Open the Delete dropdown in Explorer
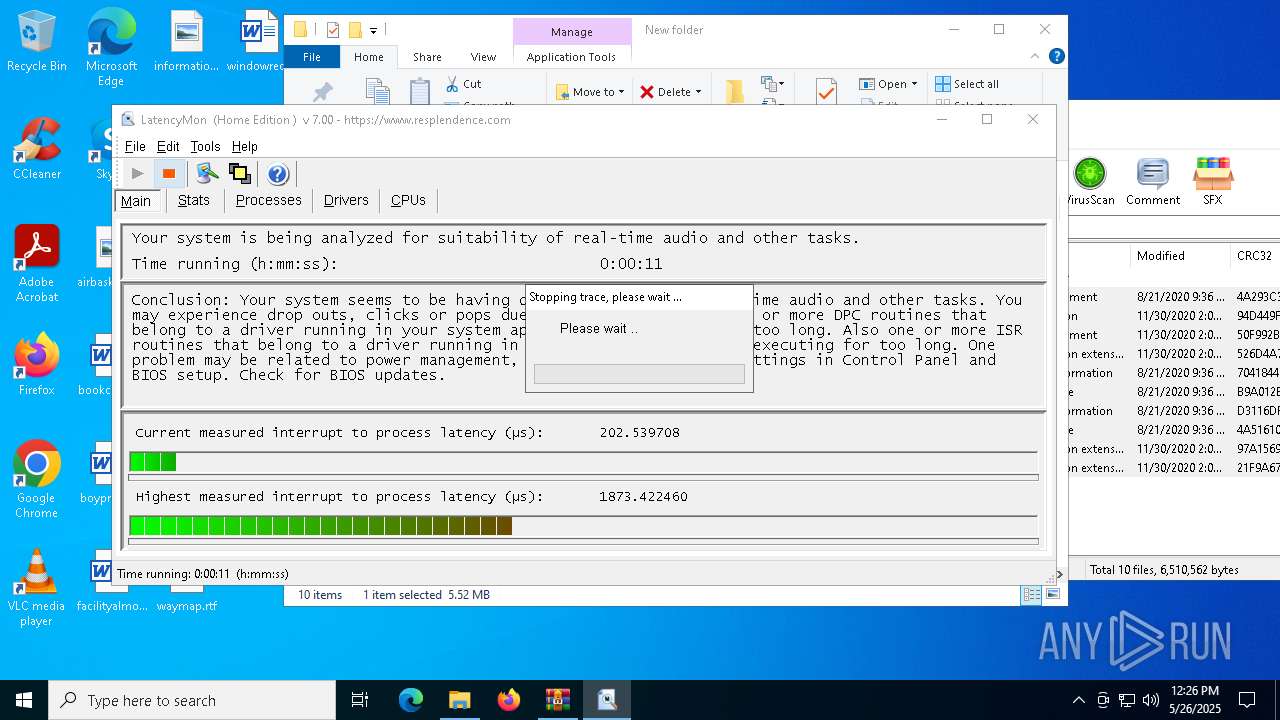1280x720 pixels. click(x=671, y=92)
